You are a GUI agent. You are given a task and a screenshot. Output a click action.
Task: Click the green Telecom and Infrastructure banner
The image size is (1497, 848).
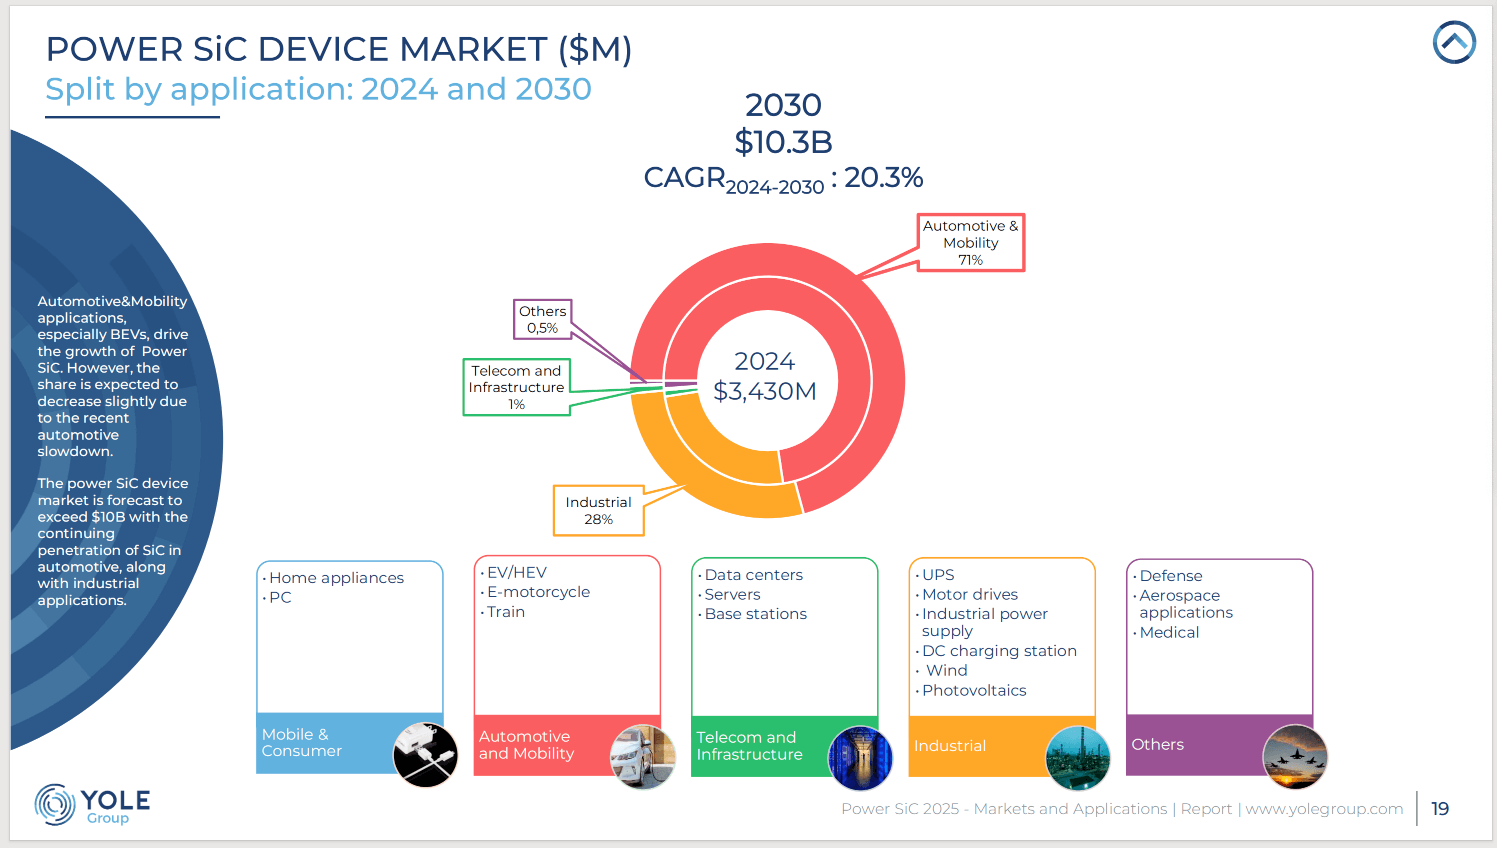tap(755, 746)
